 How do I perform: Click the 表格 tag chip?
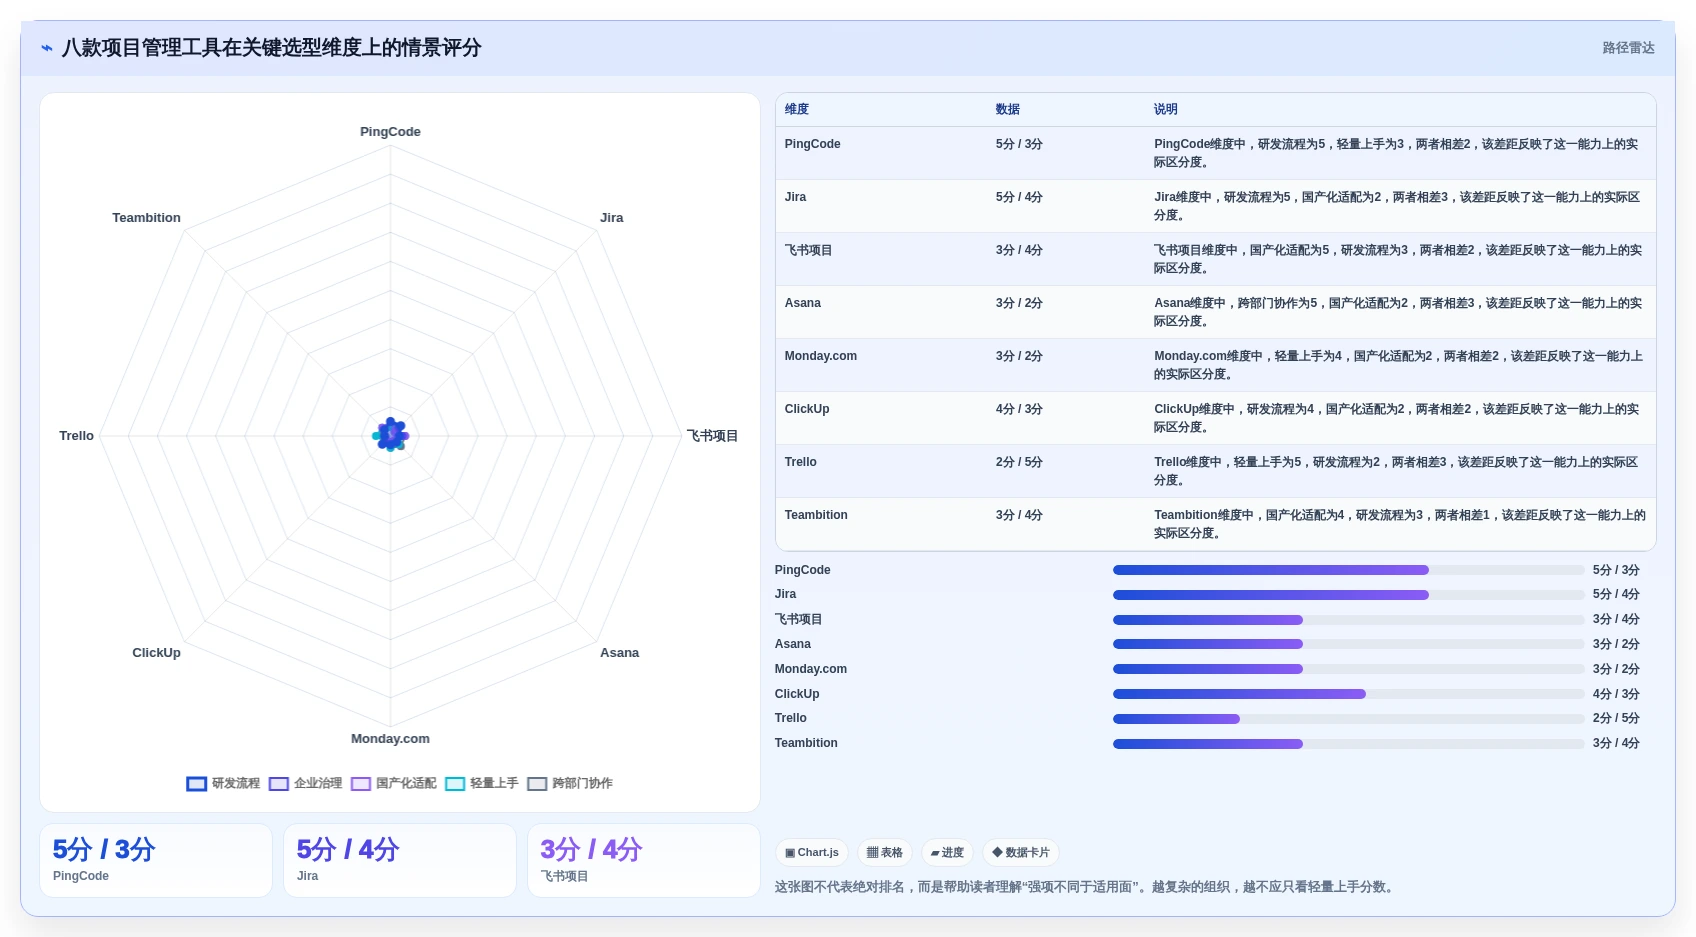click(884, 853)
